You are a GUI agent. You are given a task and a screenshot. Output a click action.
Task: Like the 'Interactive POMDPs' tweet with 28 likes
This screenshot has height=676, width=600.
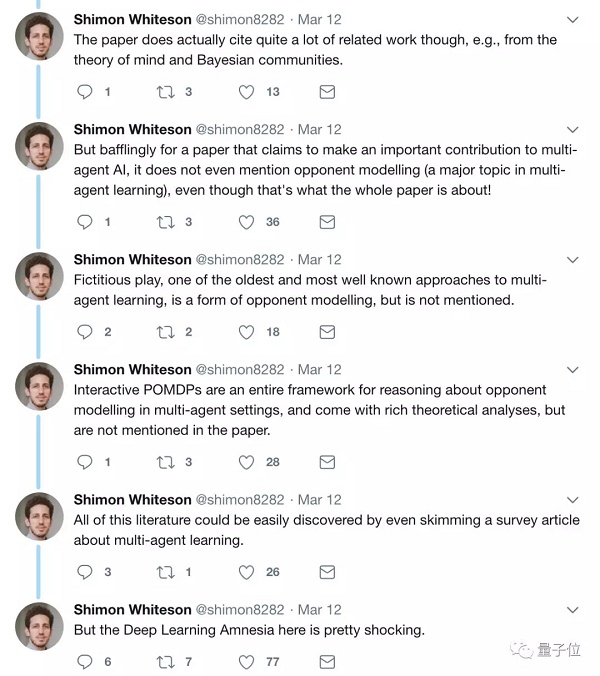246,462
